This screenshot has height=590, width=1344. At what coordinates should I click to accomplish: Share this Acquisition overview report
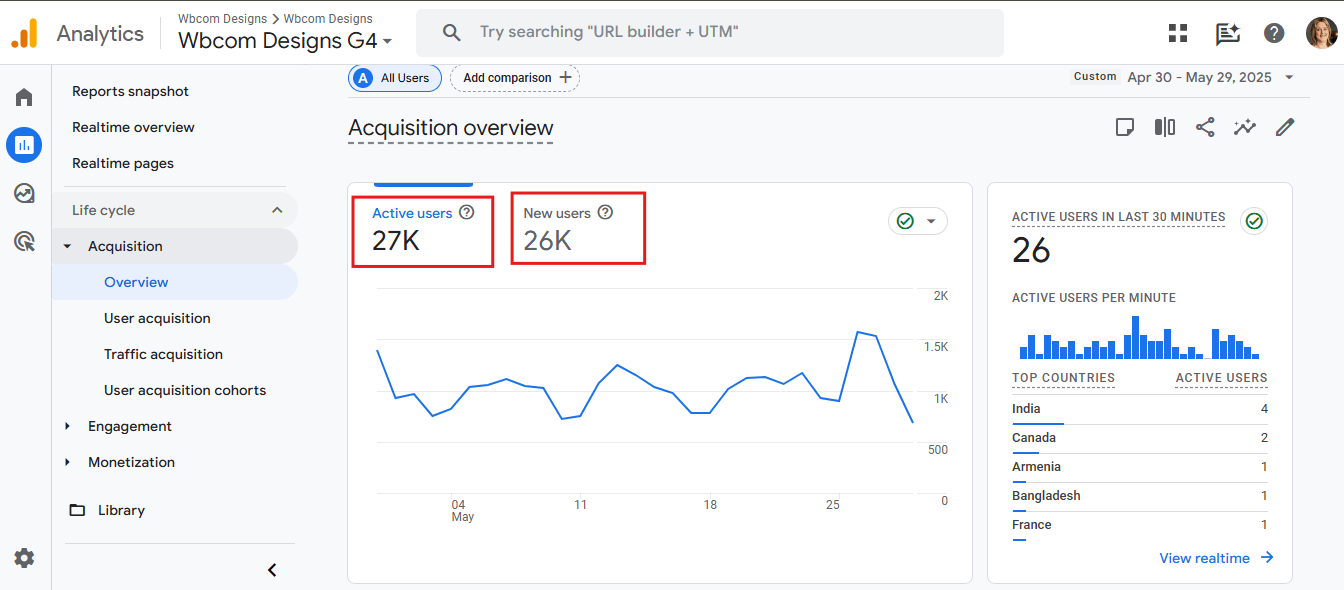(1205, 127)
